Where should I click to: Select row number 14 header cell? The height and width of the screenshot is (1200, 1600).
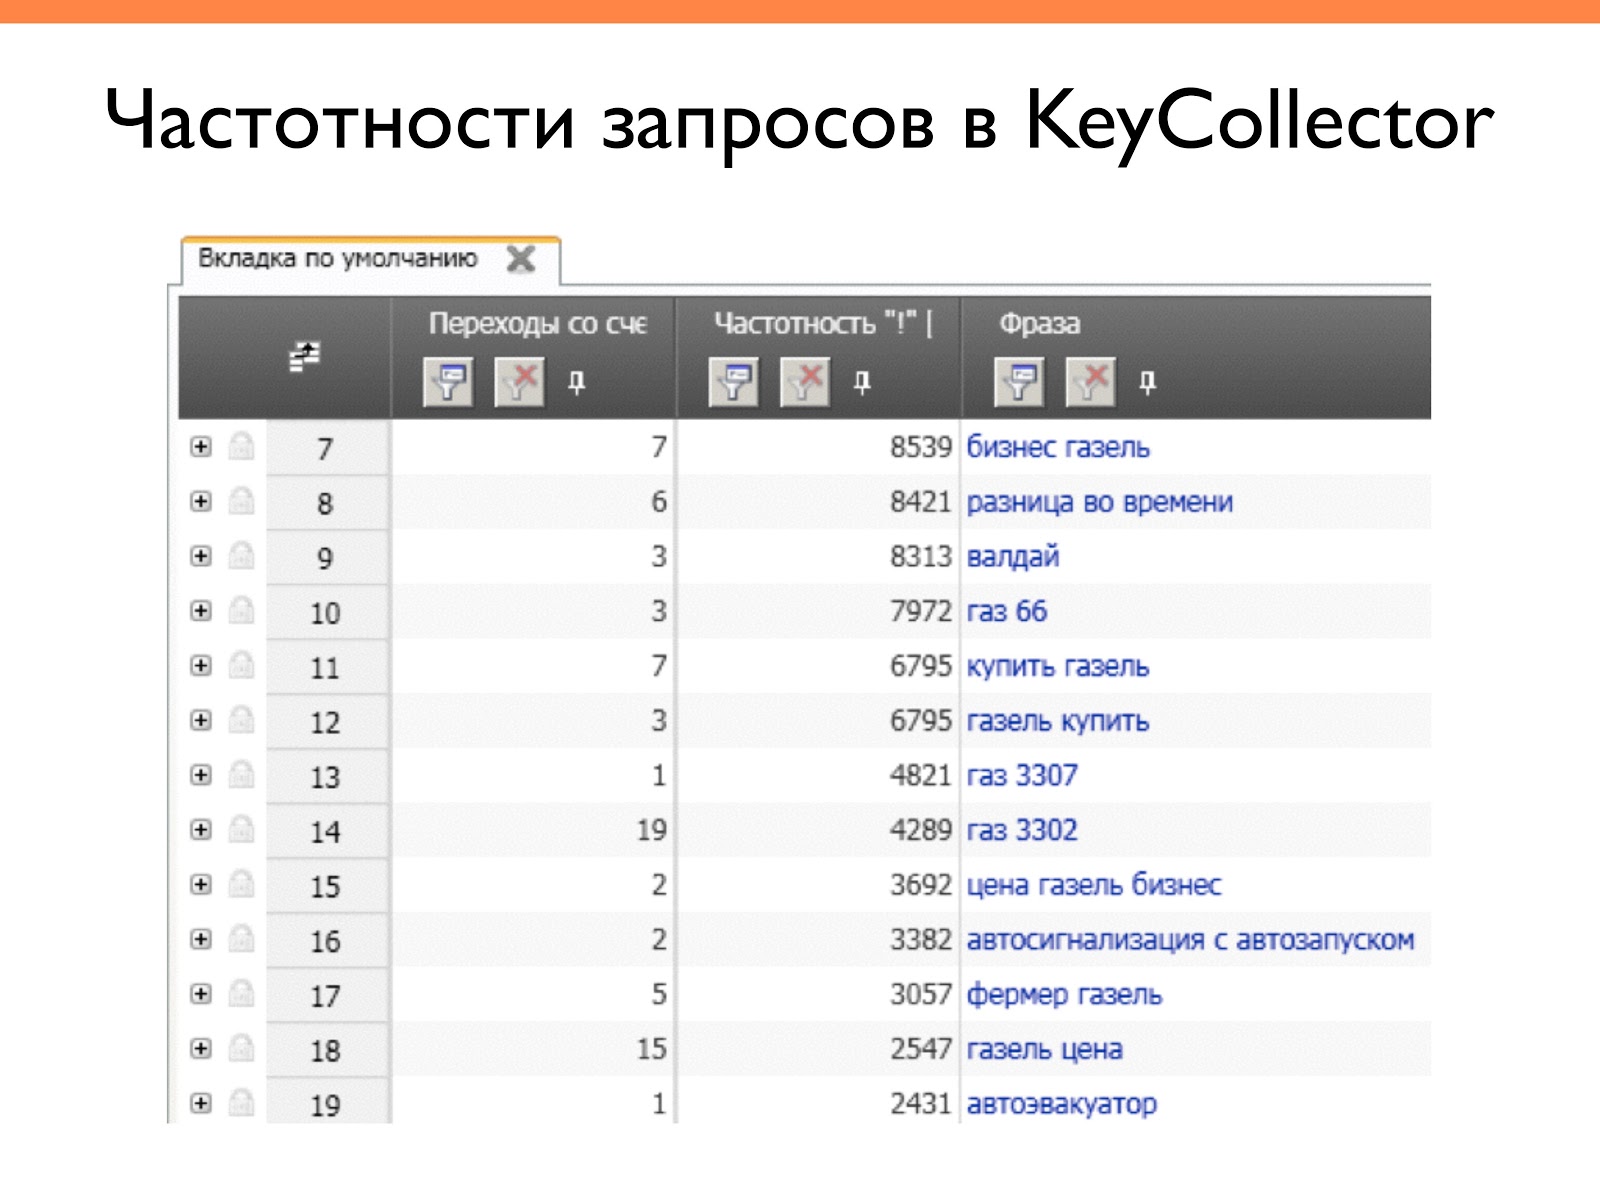[x=327, y=831]
